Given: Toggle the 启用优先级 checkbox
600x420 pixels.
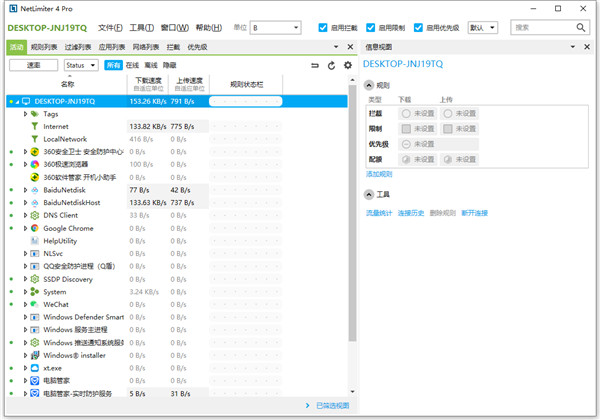Looking at the screenshot, I should point(418,28).
